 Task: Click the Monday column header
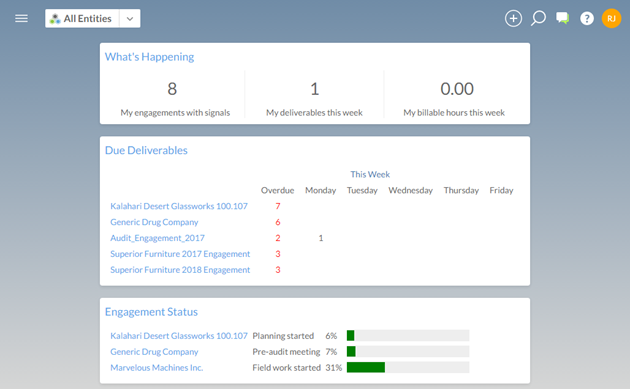321,190
